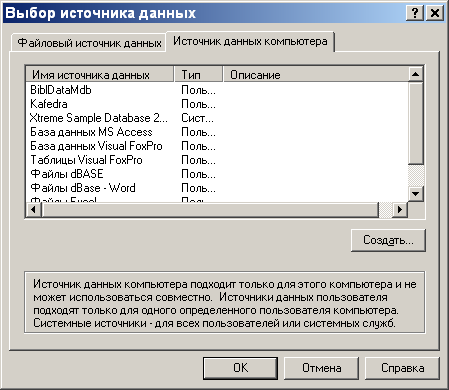Select Источник данных компьютера tab

coord(250,41)
